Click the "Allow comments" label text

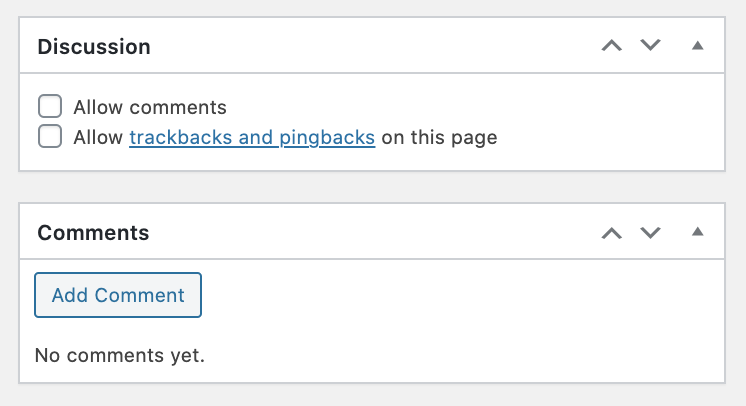150,108
